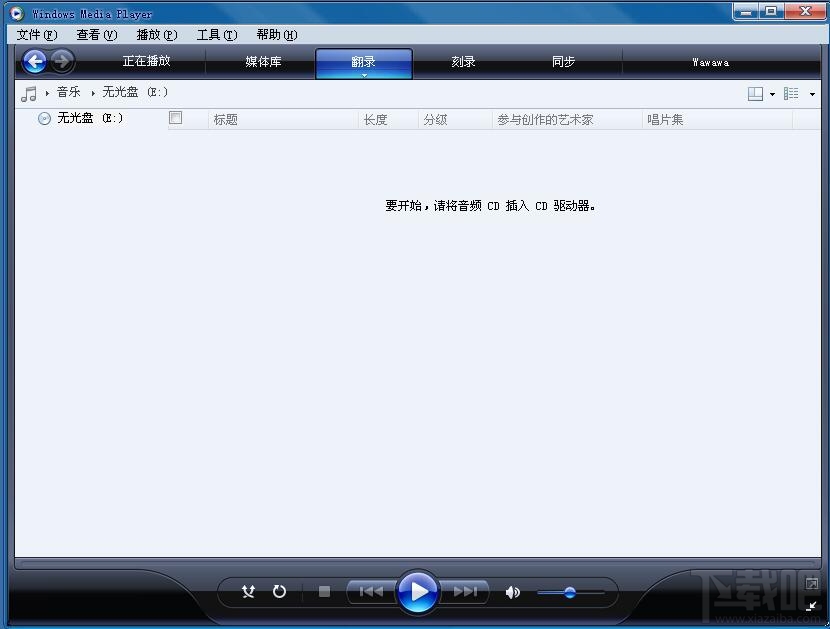Mute the audio volume
The height and width of the screenshot is (629, 830).
pos(512,592)
